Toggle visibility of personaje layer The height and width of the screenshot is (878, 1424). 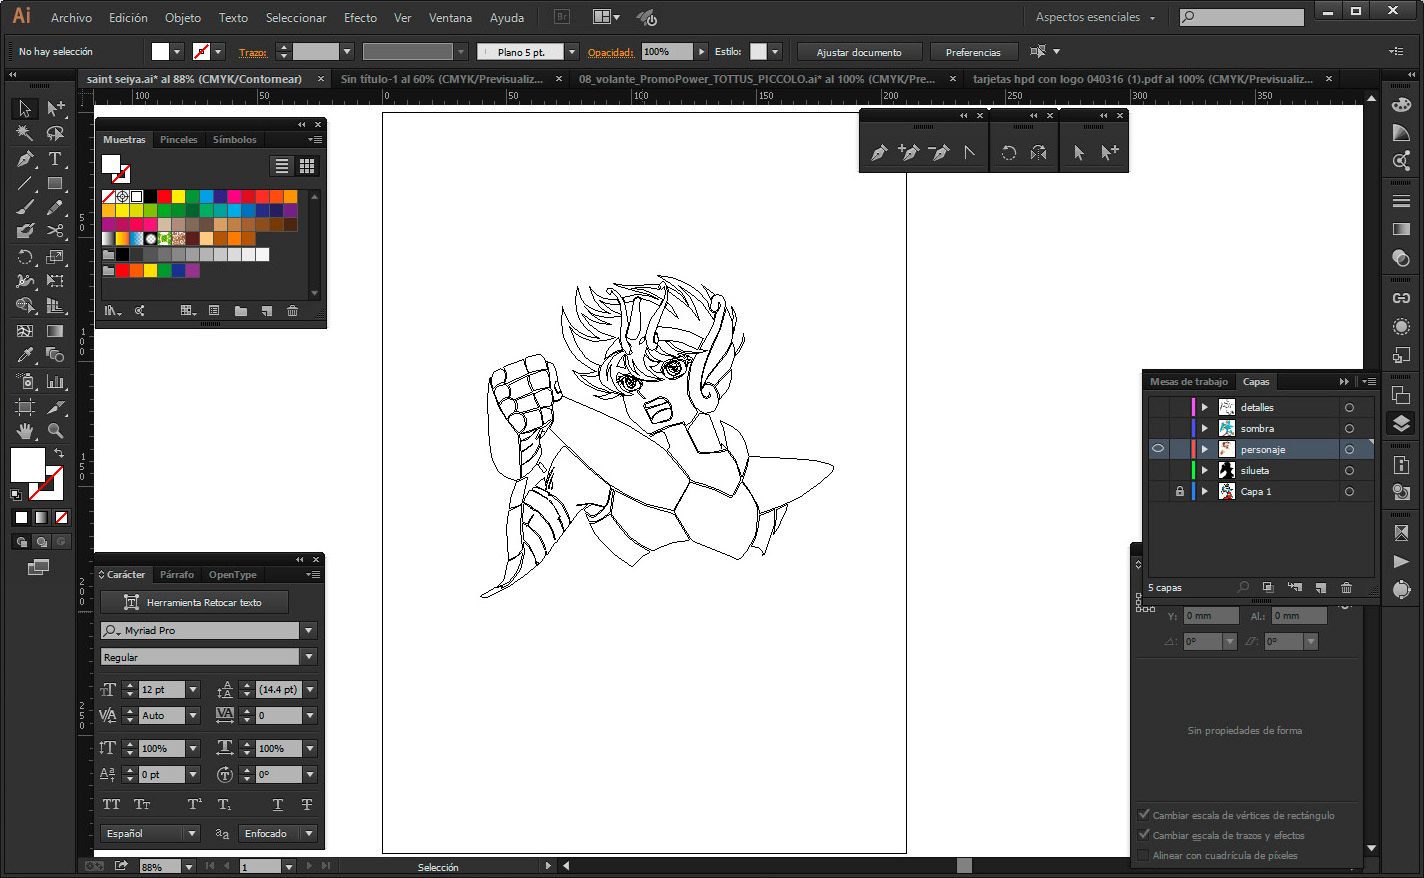[x=1158, y=449]
